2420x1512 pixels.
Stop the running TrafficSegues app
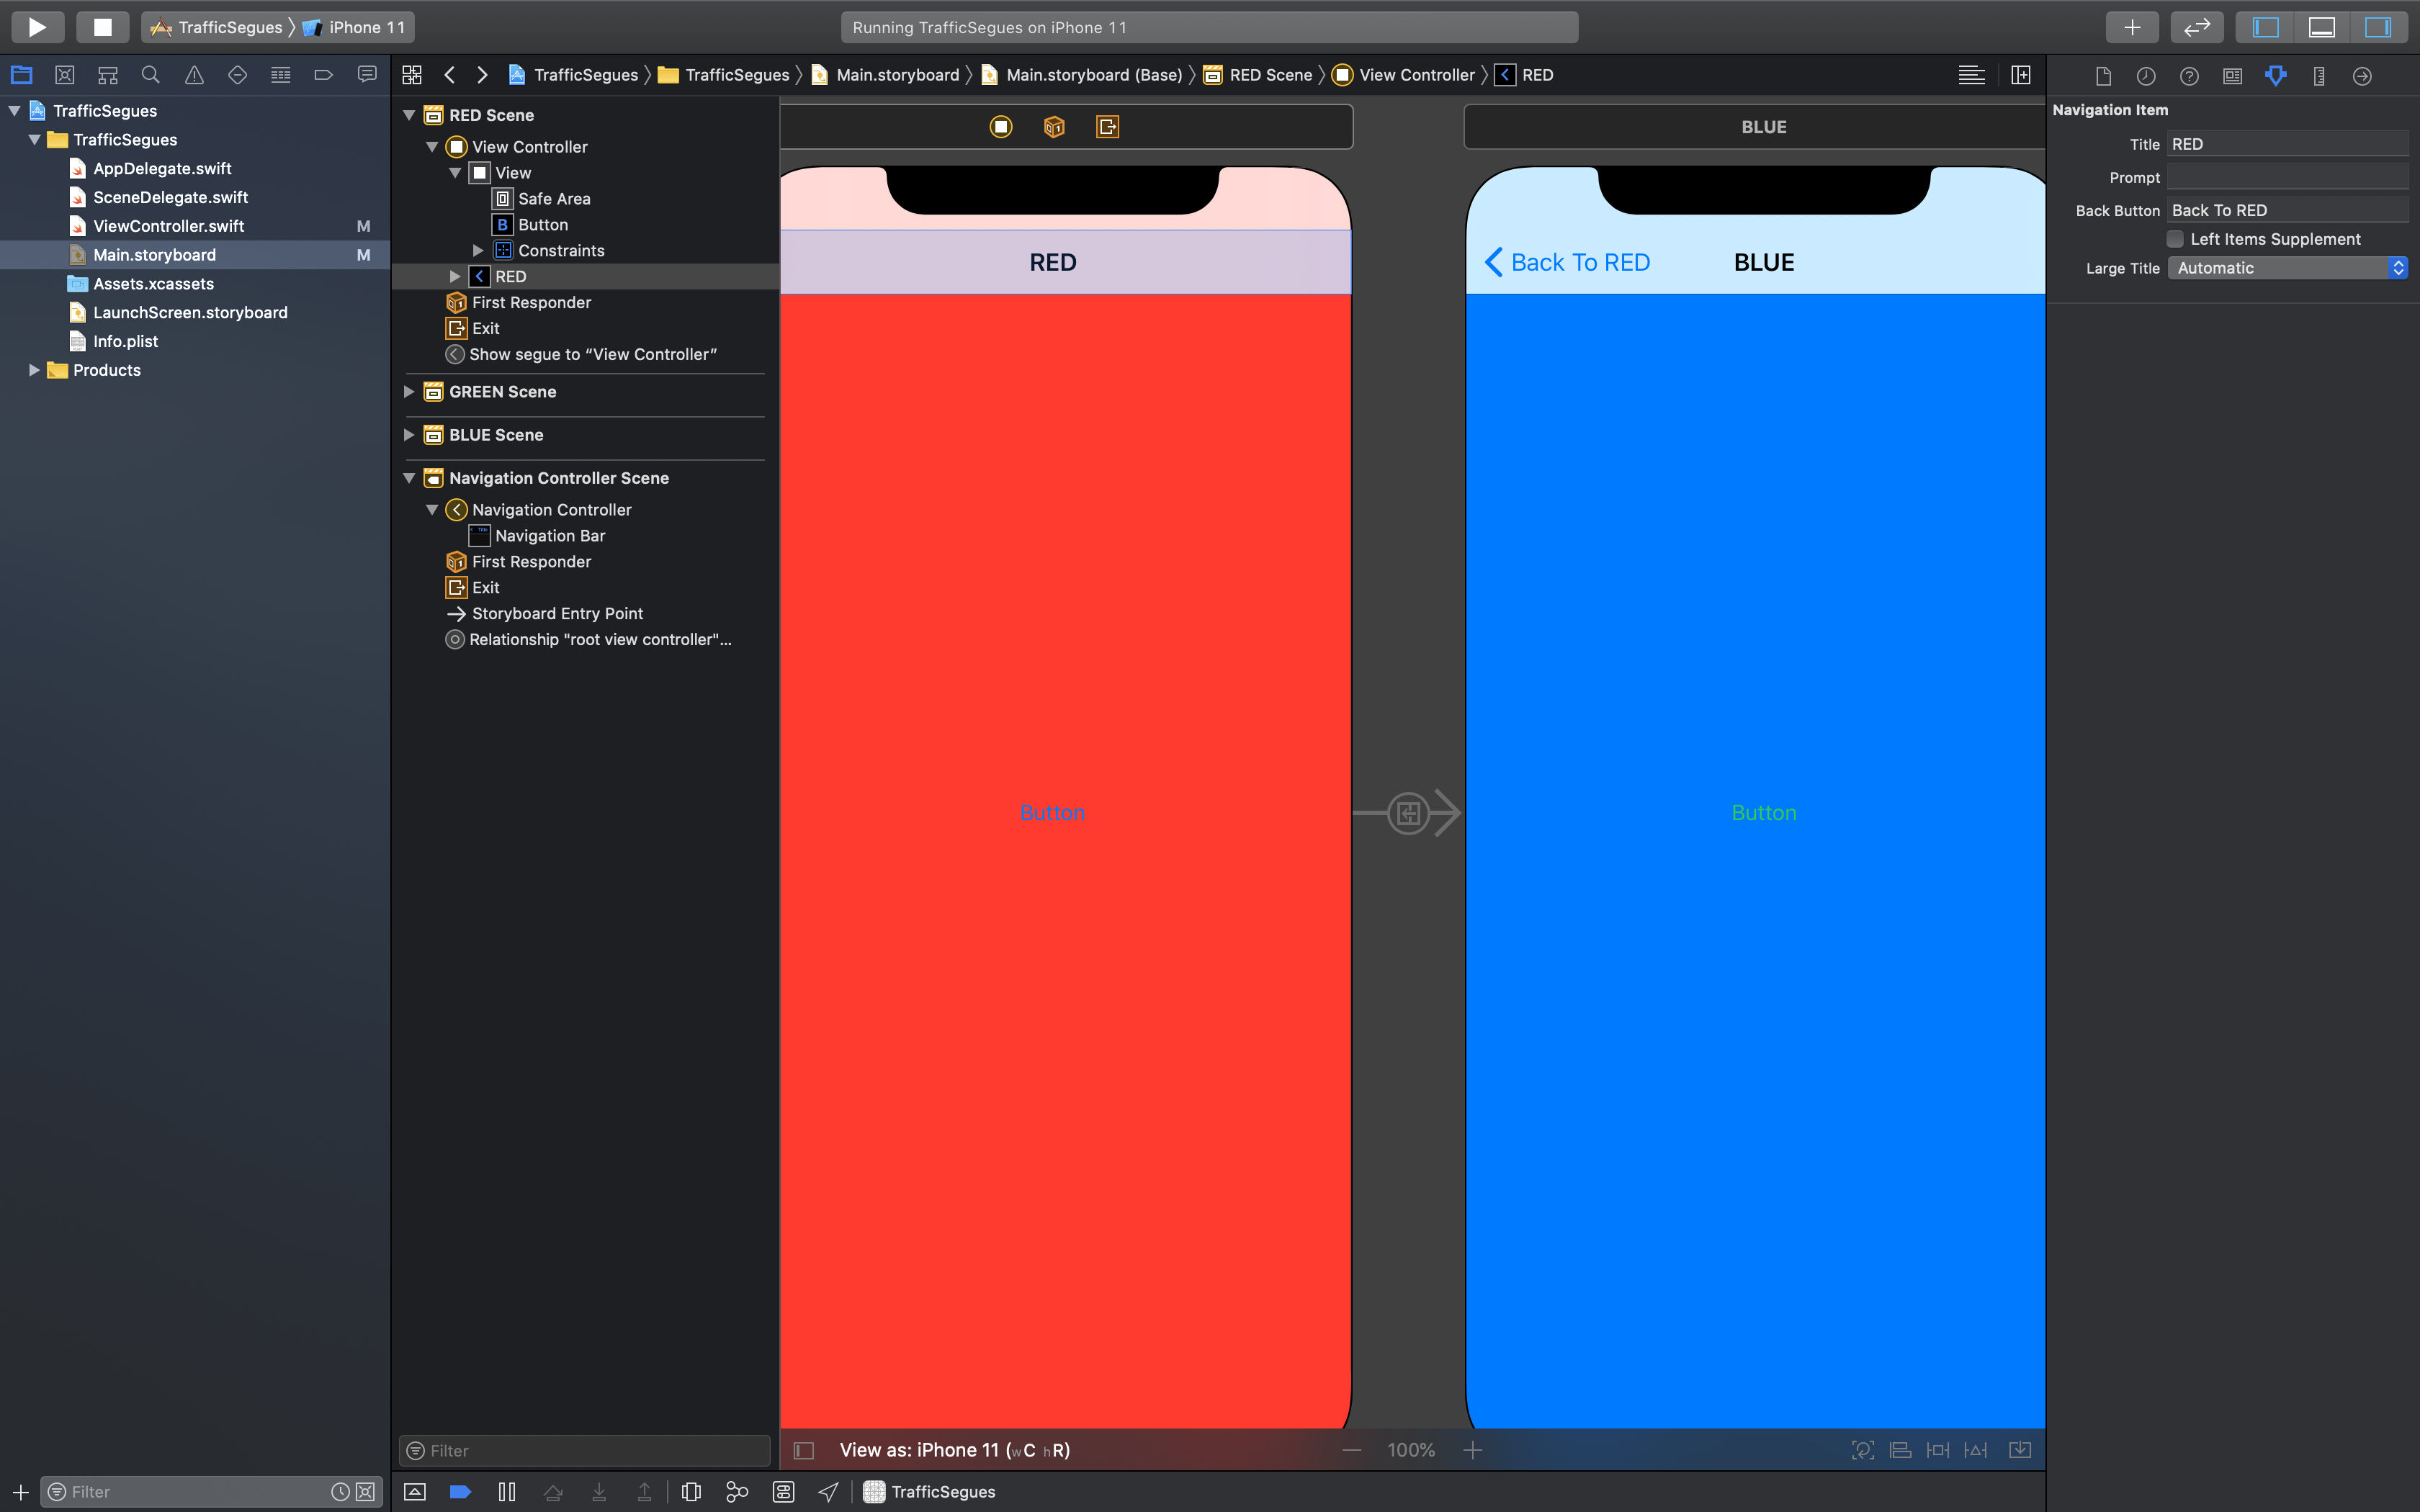102,27
